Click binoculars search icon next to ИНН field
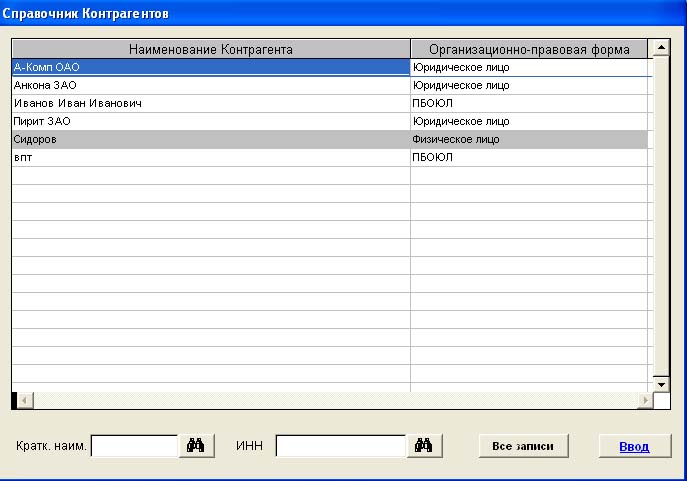Image resolution: width=687 pixels, height=481 pixels. coord(424,446)
